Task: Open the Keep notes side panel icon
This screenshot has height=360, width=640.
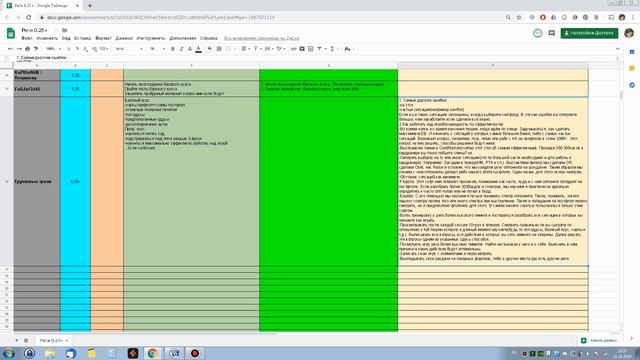Action: [632, 68]
